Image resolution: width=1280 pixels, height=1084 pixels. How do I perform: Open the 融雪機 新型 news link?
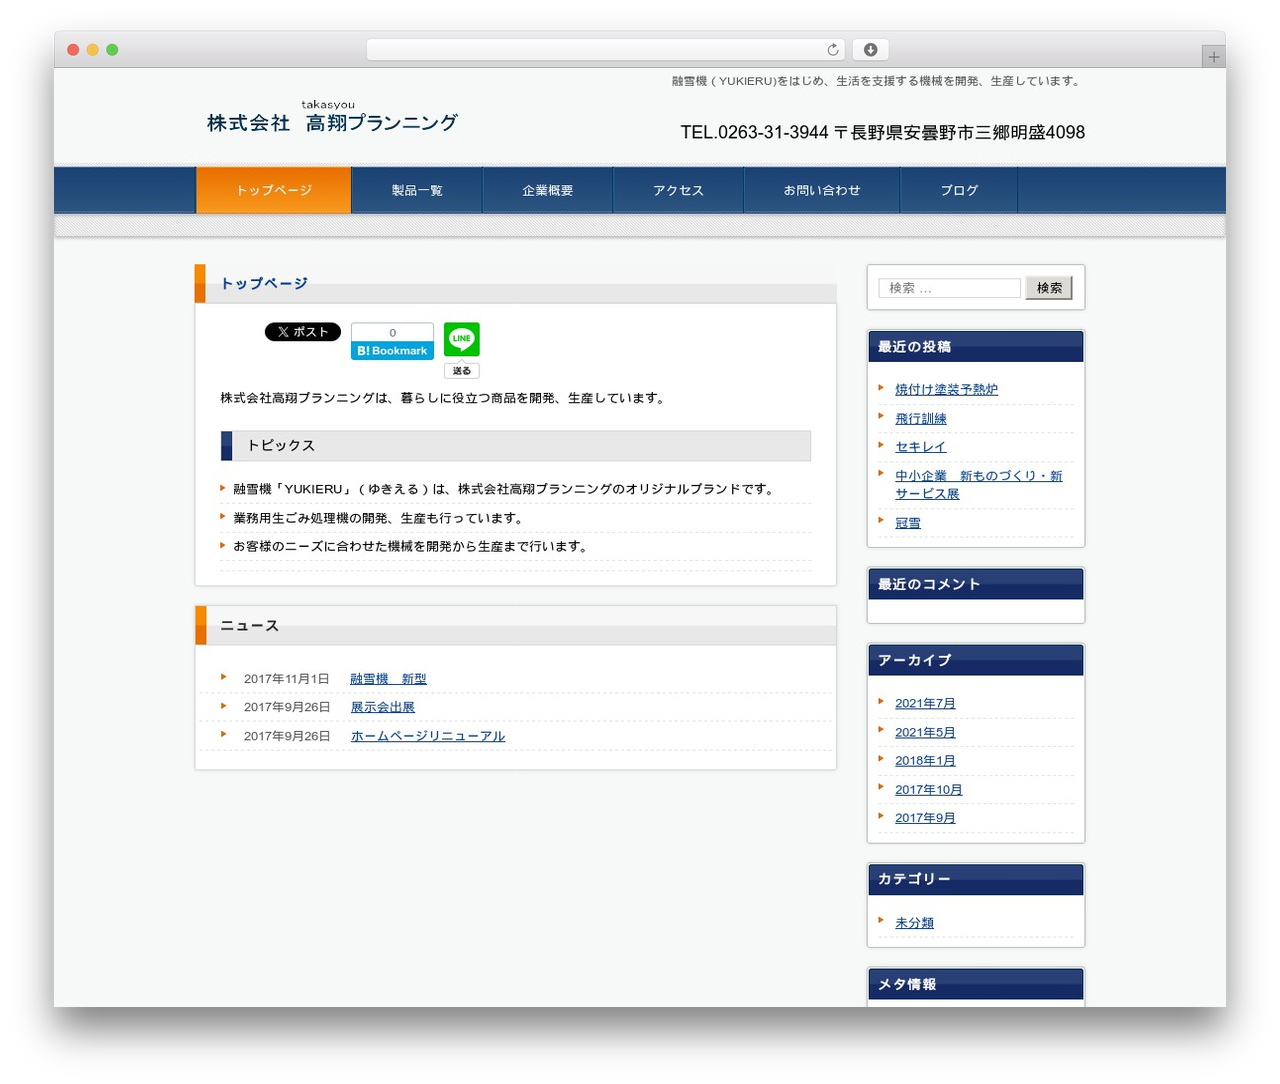click(388, 679)
